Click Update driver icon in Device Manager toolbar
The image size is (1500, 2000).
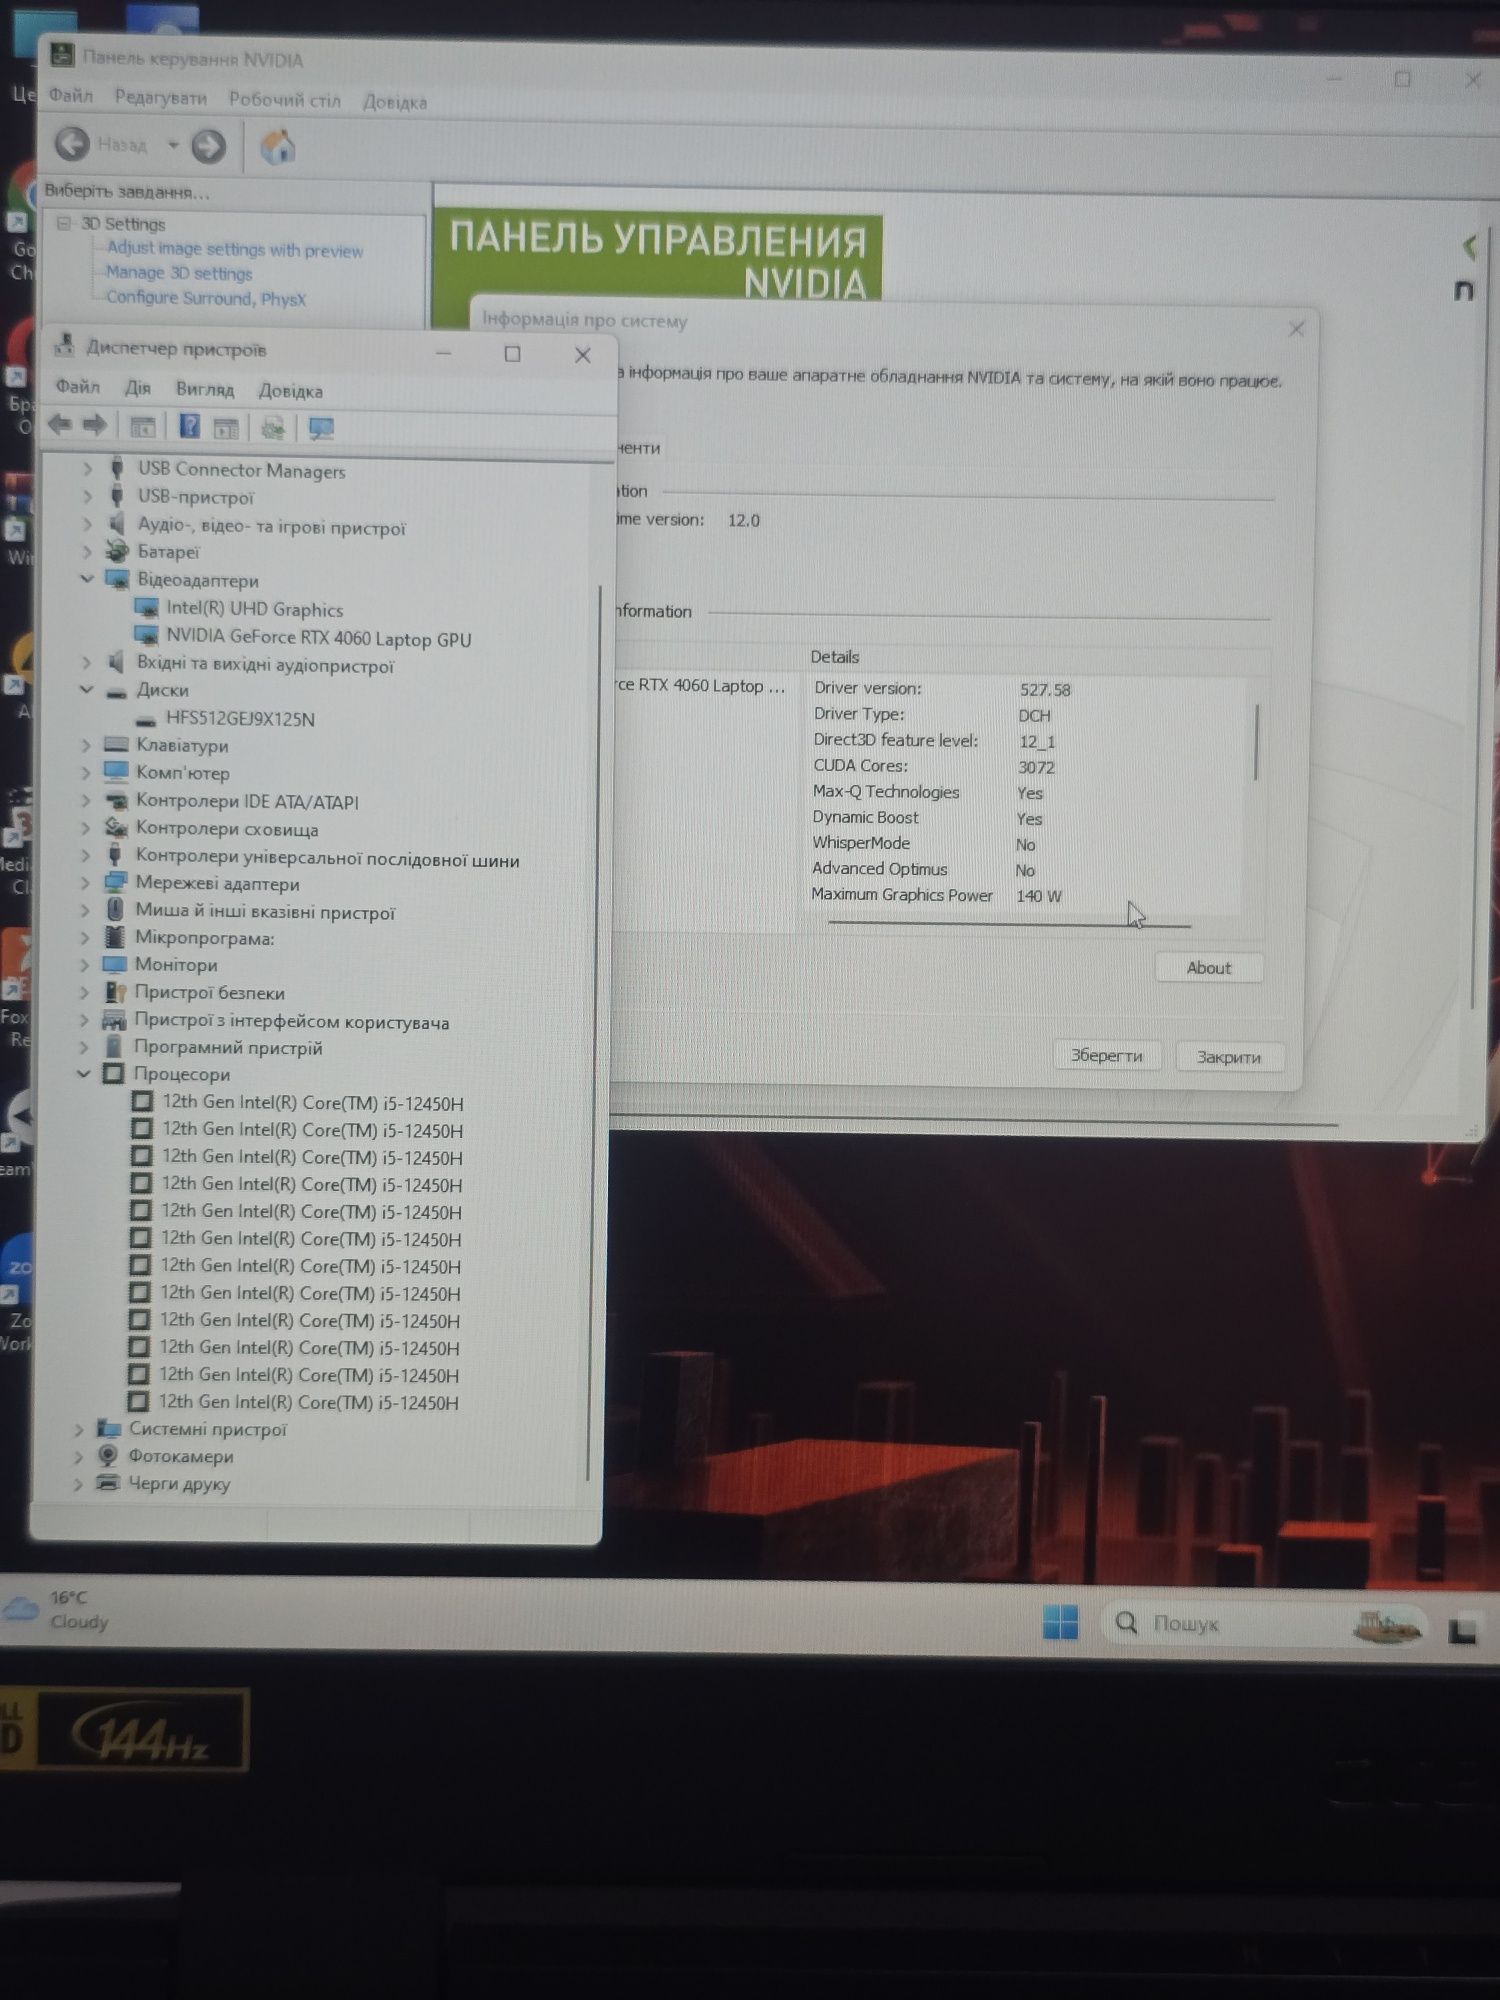pos(273,428)
